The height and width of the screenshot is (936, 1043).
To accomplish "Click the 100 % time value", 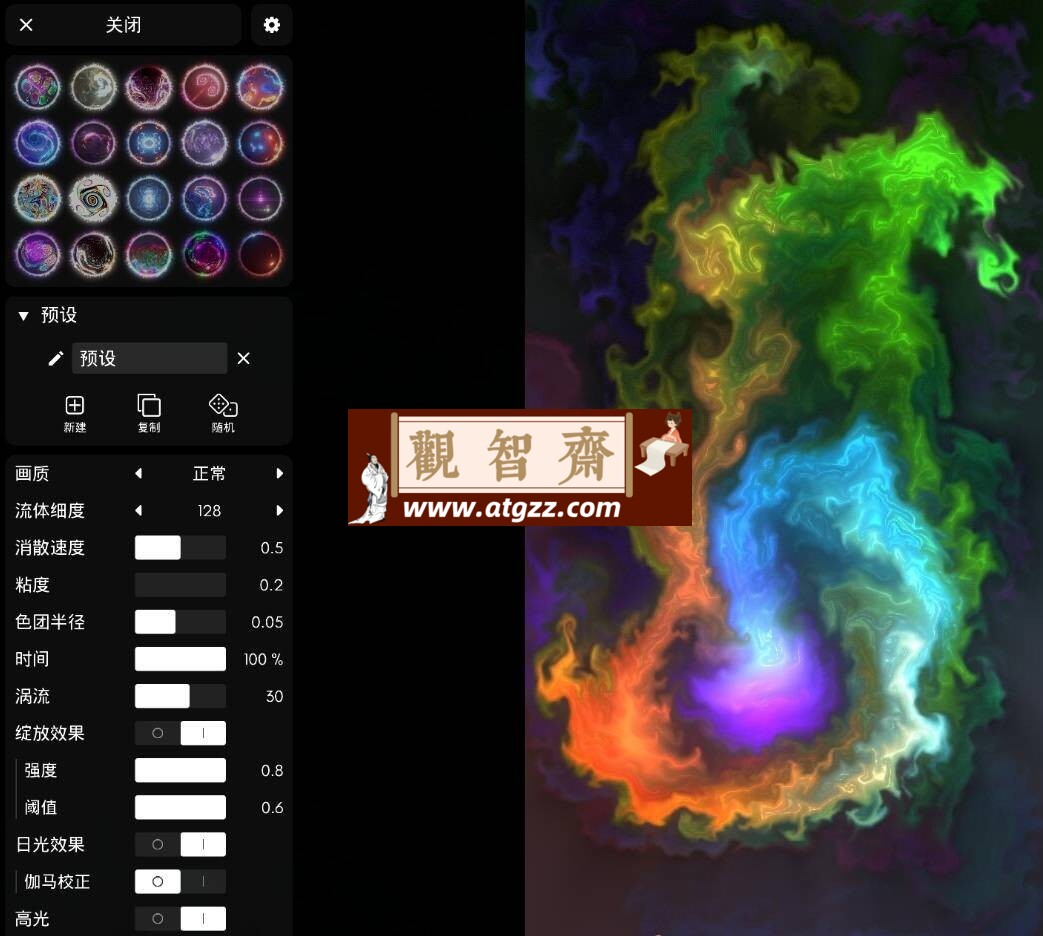I will click(263, 659).
